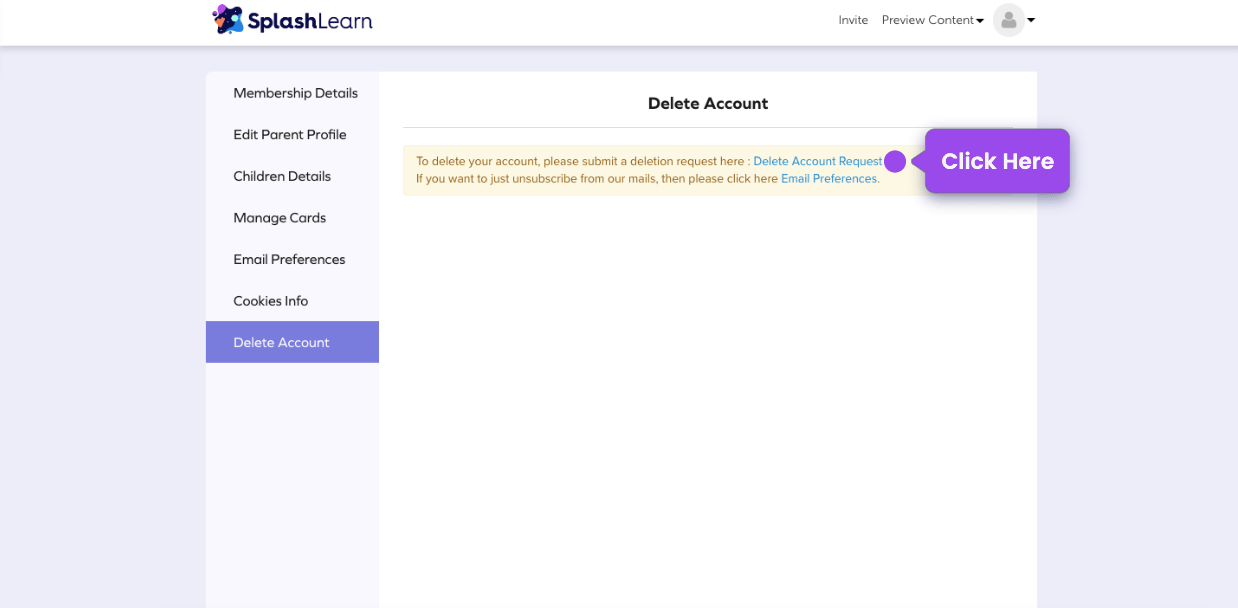Expand the account dropdown arrow
This screenshot has height=608, width=1238.
tap(1031, 20)
